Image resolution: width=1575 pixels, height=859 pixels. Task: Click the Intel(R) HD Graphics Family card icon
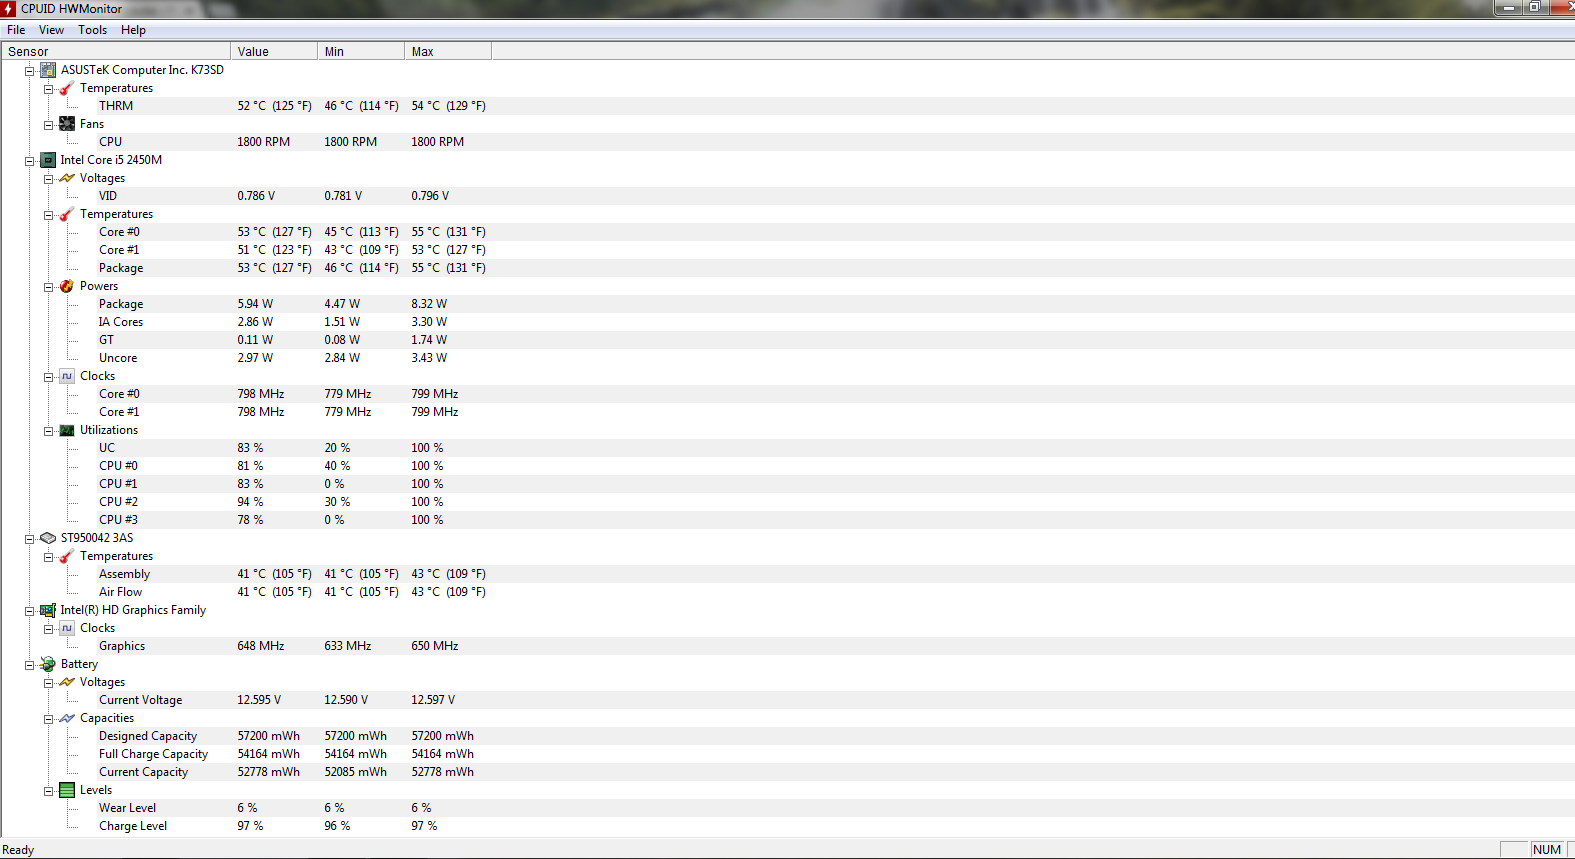click(x=48, y=610)
